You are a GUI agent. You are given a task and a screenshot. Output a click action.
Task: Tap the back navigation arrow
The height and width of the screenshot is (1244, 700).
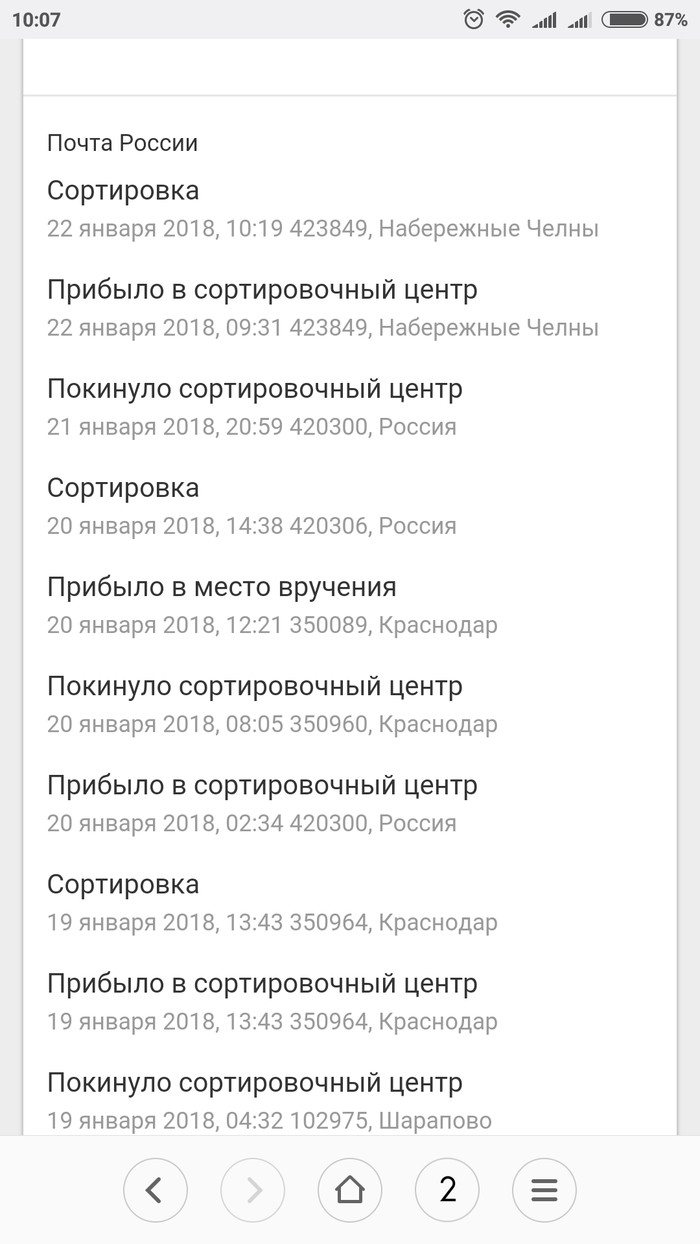pos(155,1190)
